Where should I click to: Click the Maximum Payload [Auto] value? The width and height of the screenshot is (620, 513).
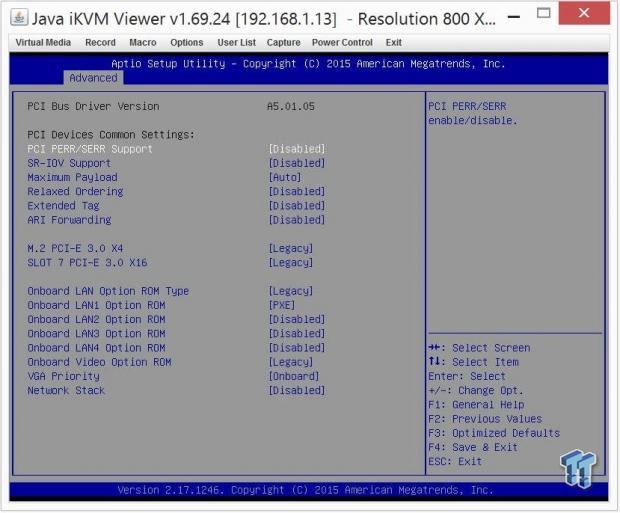click(x=285, y=178)
